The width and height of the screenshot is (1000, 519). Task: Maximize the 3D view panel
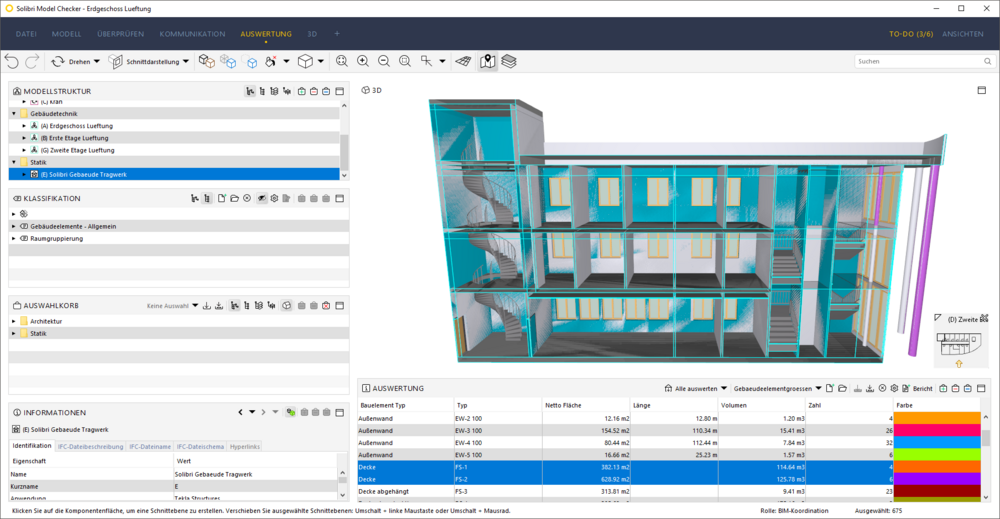click(x=982, y=91)
